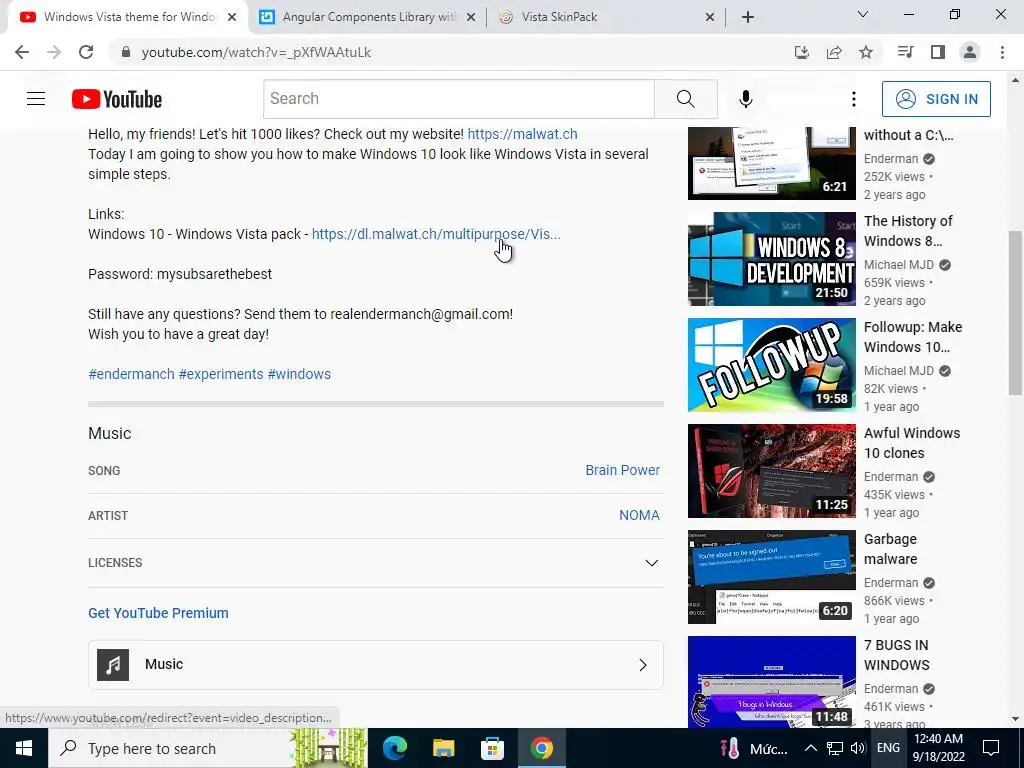Image resolution: width=1024 pixels, height=768 pixels.
Task: Bookmark this tab with star icon
Action: click(866, 52)
